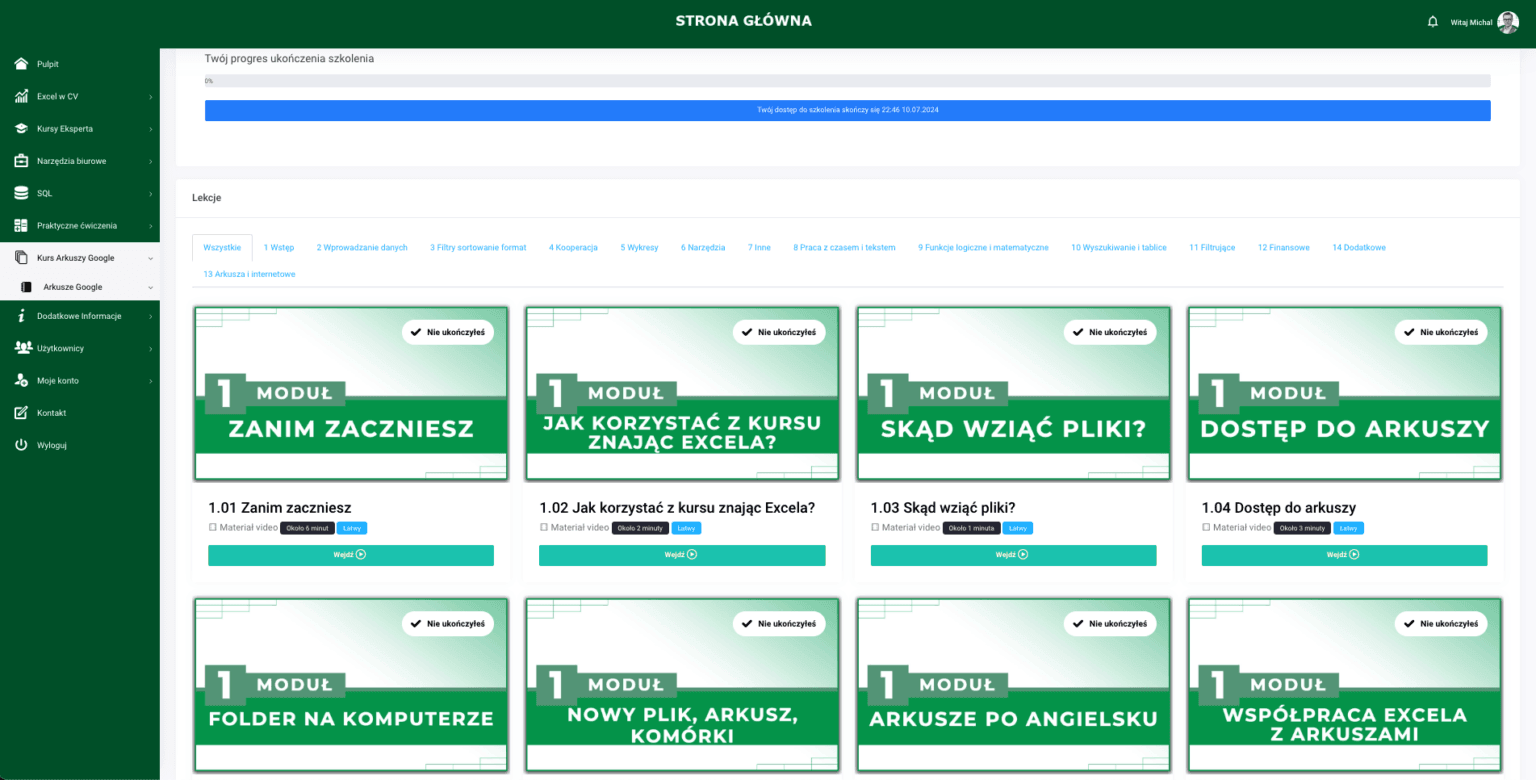Toggle Materiał video checkbox for lesson 1.03
Image resolution: width=1536 pixels, height=780 pixels.
tap(875, 527)
